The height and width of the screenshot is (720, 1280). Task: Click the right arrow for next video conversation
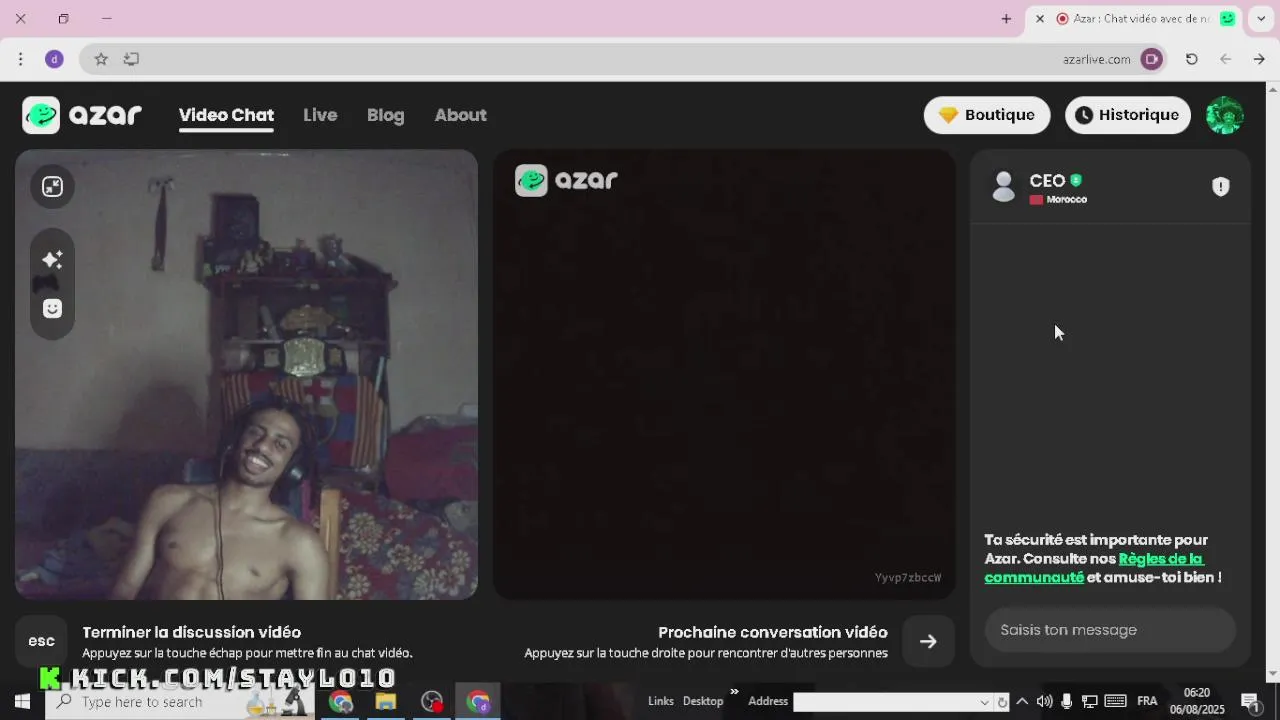(928, 642)
